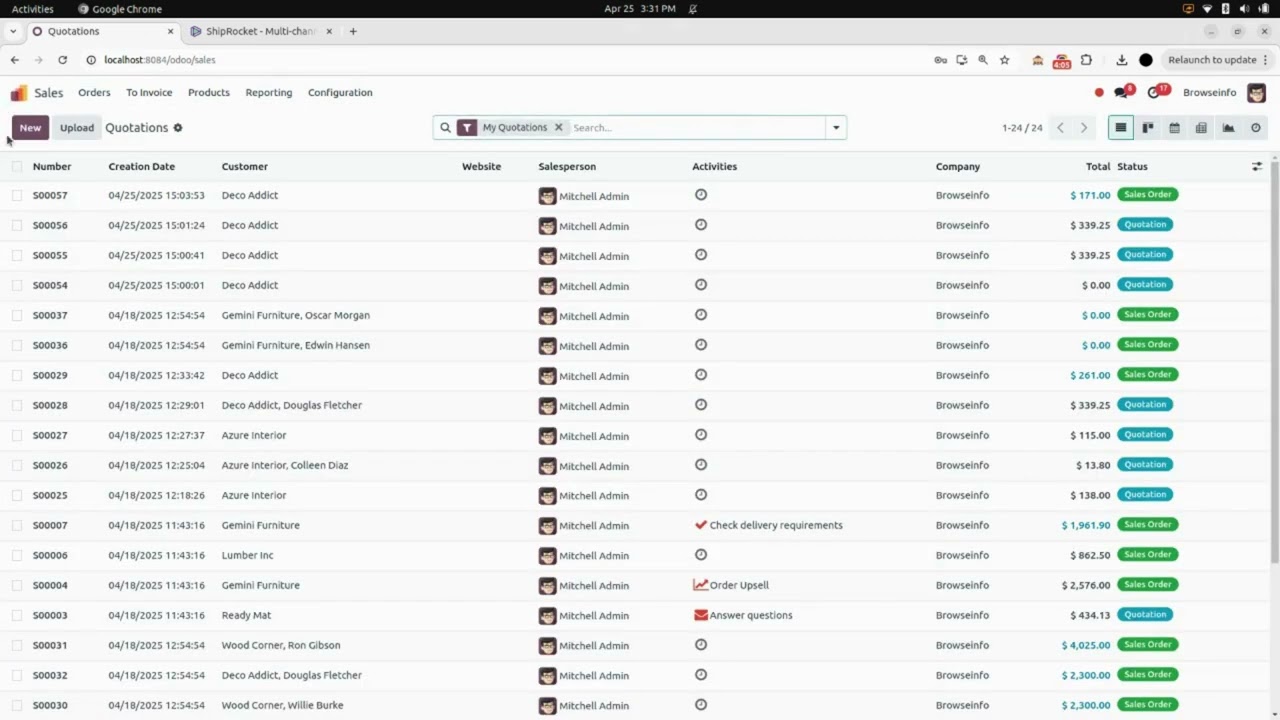Click Browseinfo company switcher
The width and height of the screenshot is (1280, 720).
tap(1210, 93)
